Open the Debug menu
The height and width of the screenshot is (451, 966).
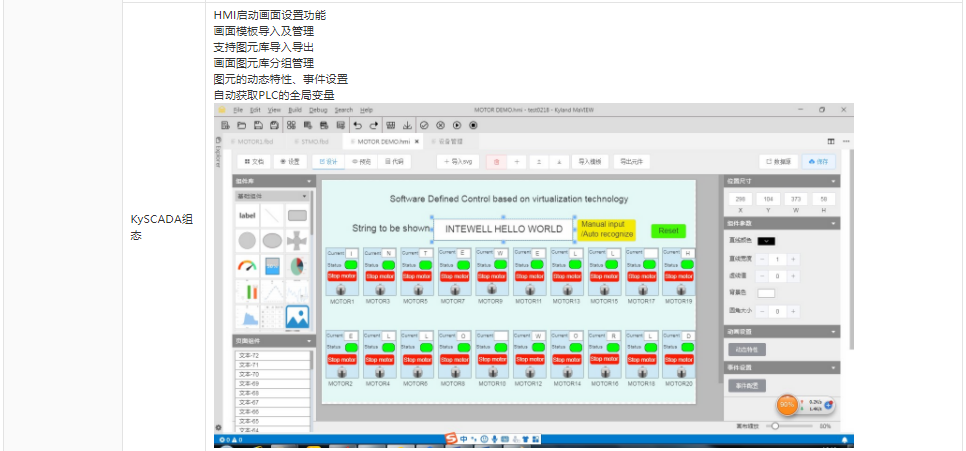click(318, 109)
